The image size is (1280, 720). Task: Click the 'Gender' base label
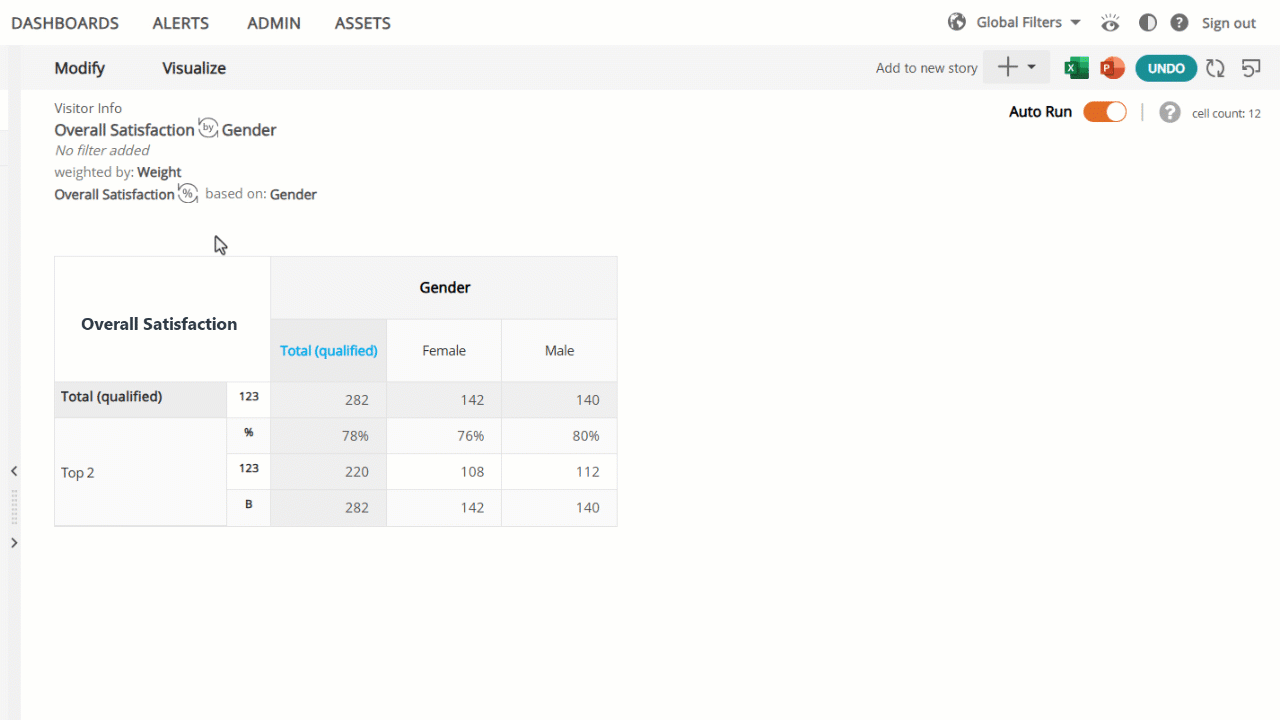pos(293,194)
